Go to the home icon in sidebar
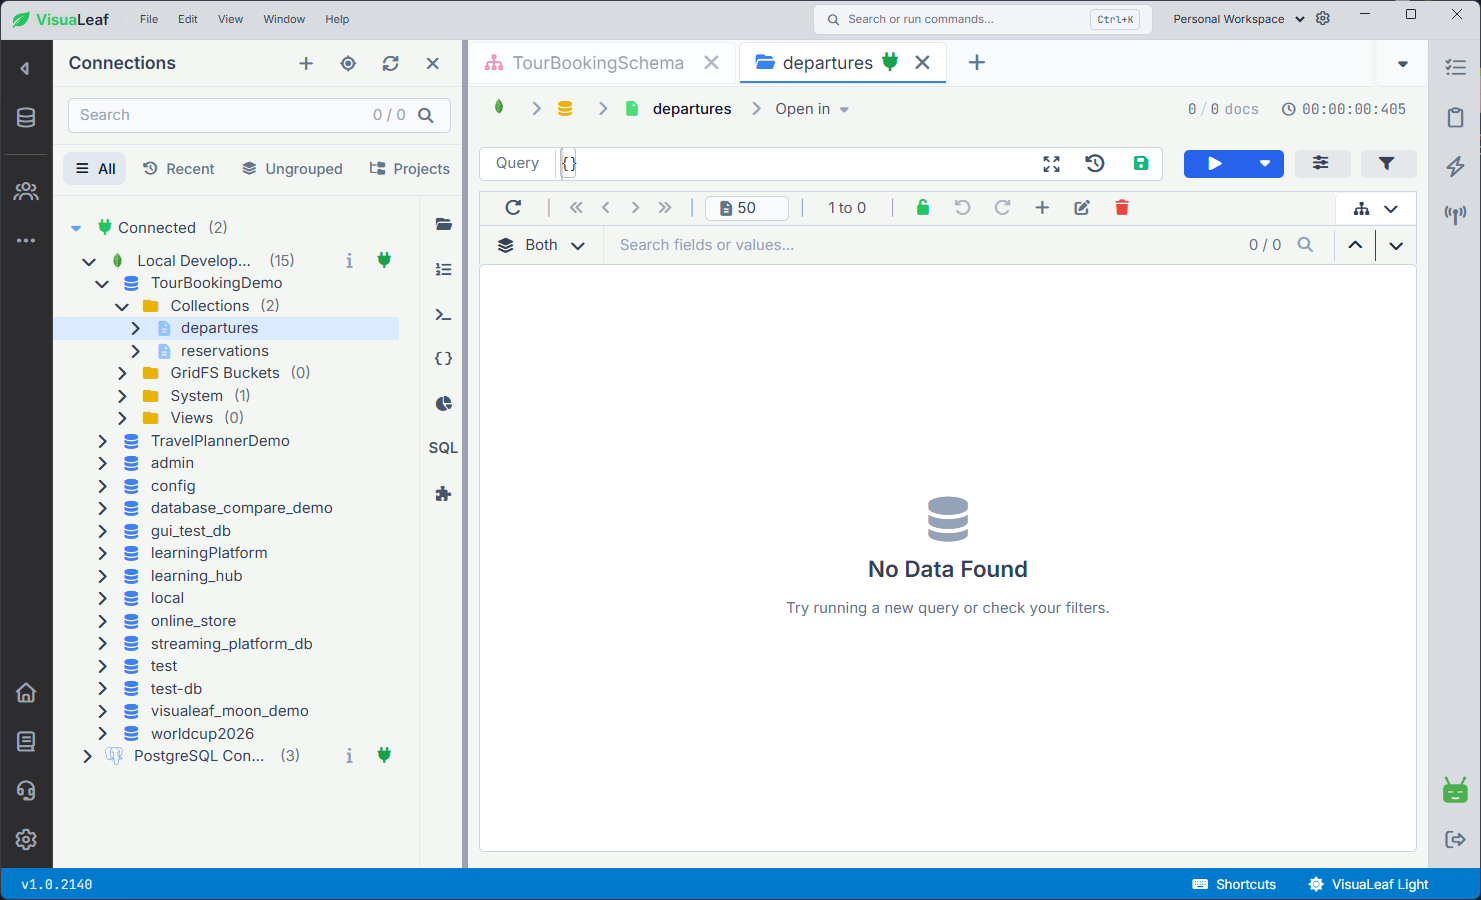The width and height of the screenshot is (1481, 900). [26, 692]
